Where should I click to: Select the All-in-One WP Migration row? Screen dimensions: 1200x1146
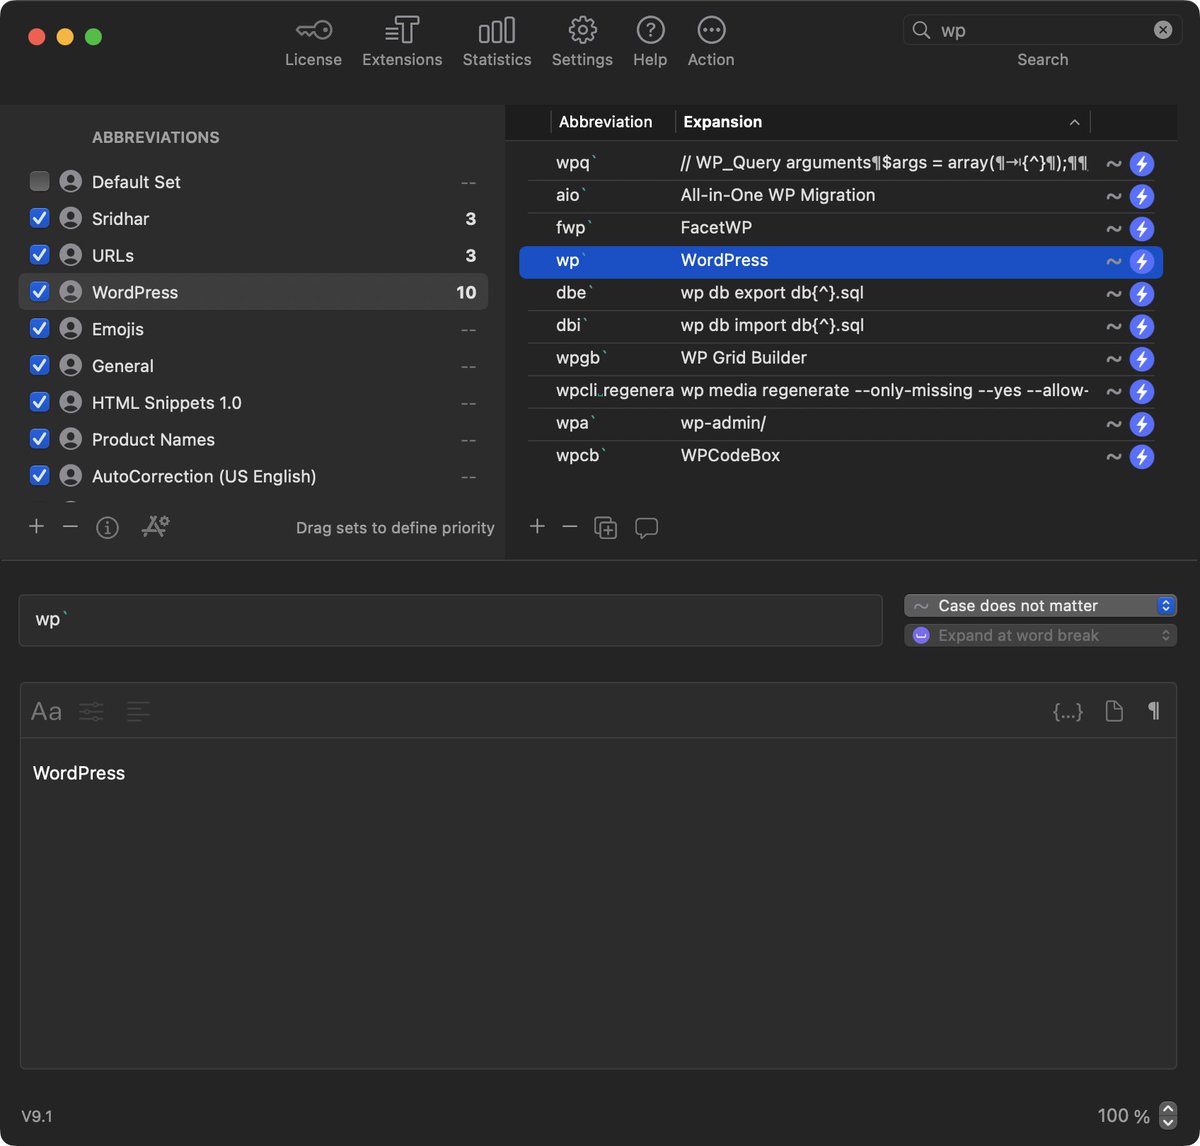[x=841, y=195]
